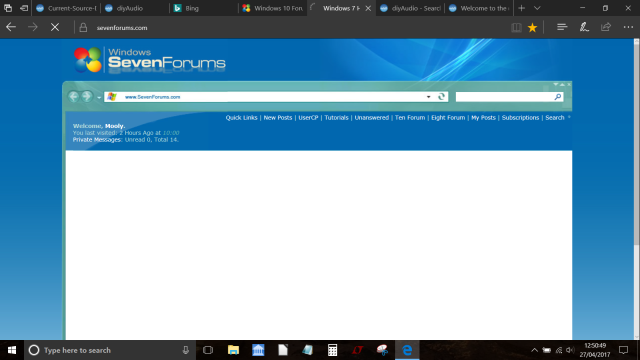Click the forum header forward arrow
The image size is (640, 360).
click(87, 96)
